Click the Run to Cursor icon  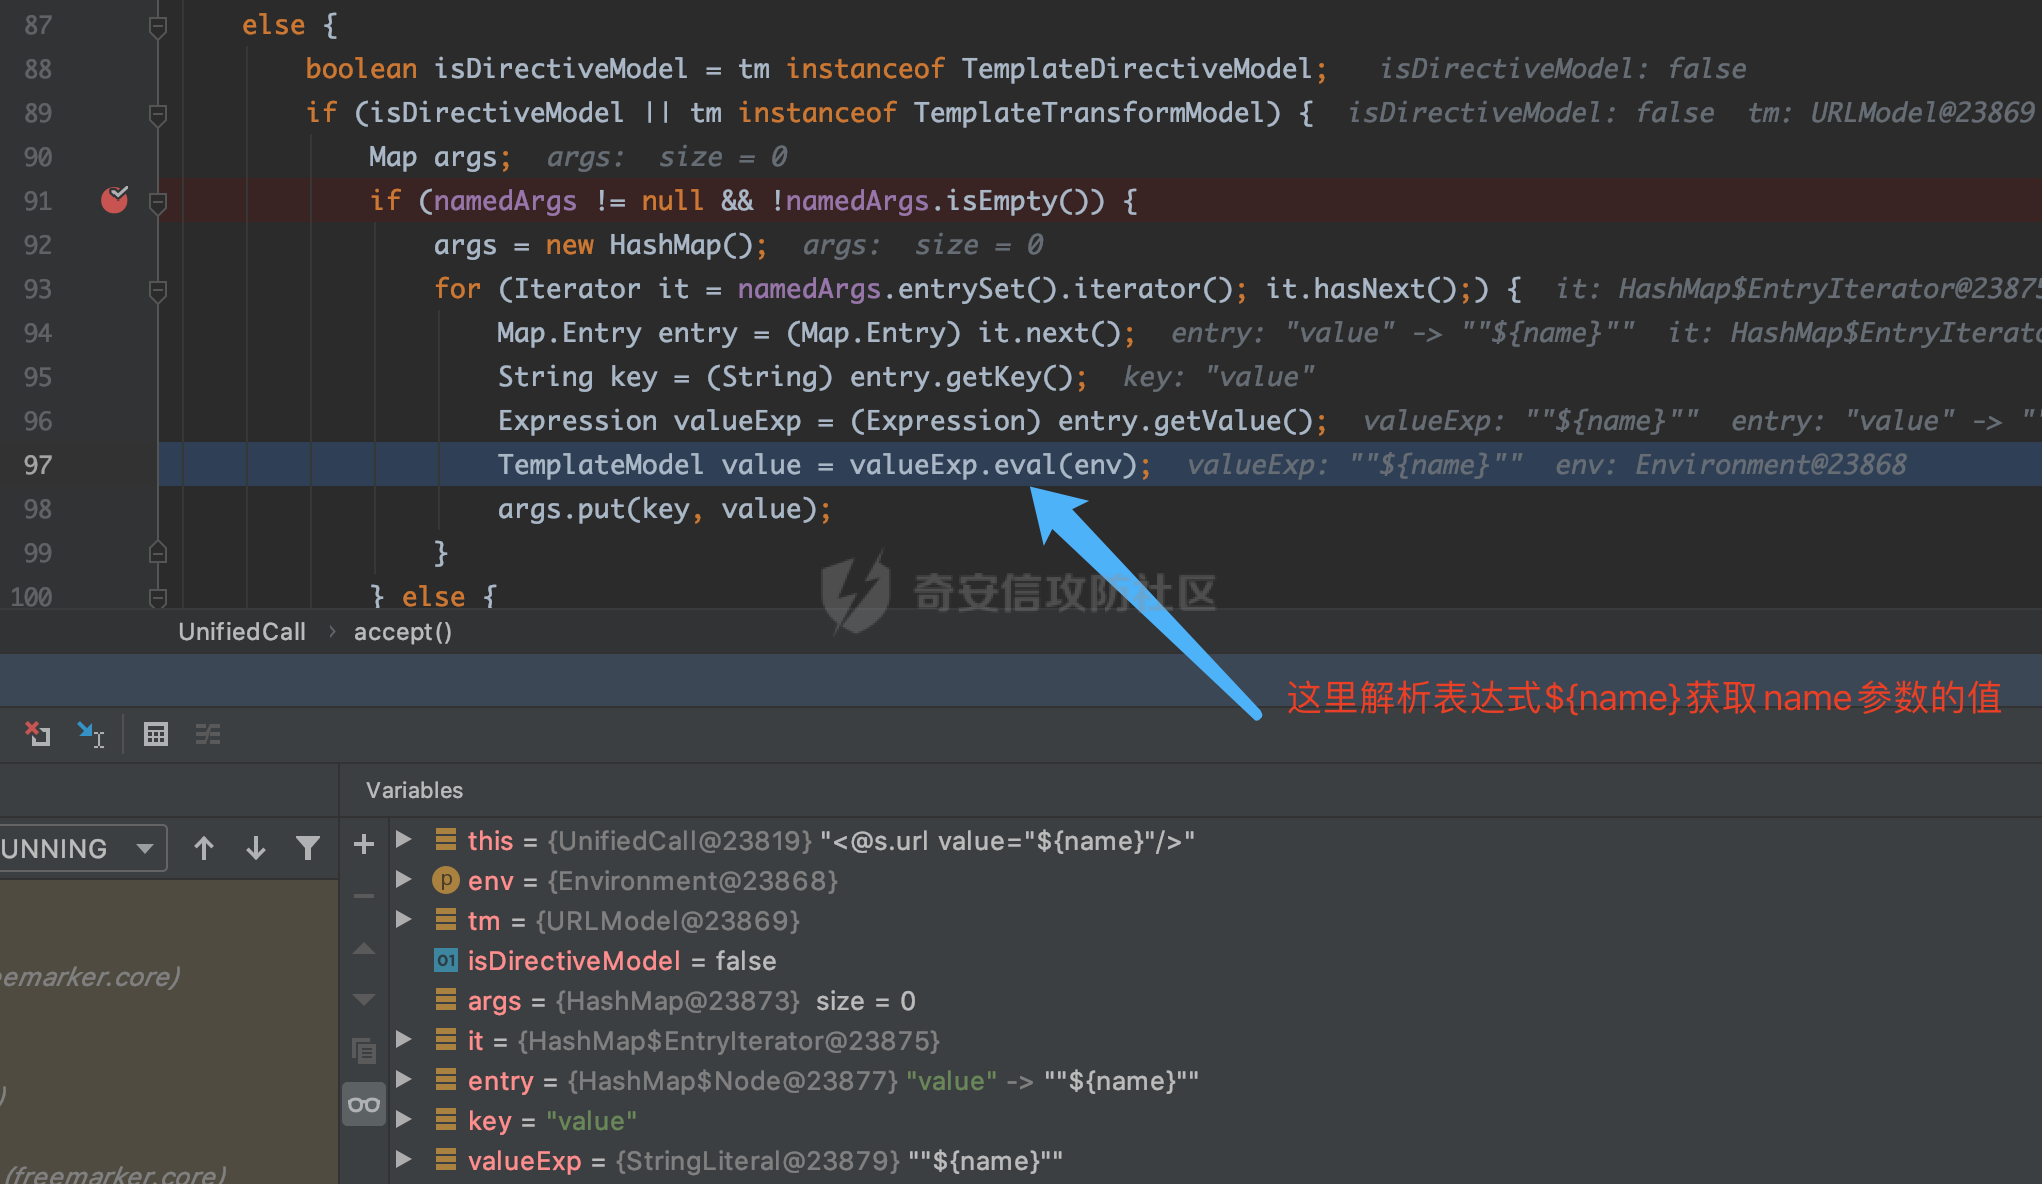click(91, 734)
